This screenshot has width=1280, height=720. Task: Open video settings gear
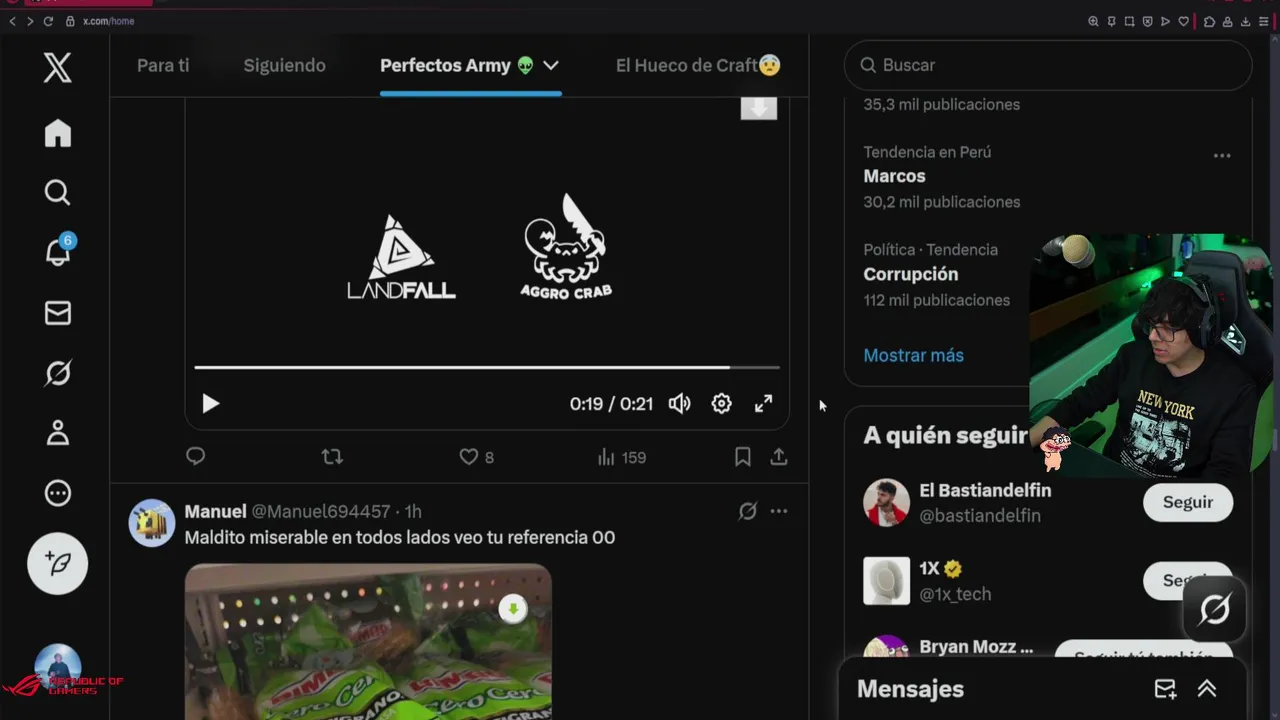click(721, 403)
